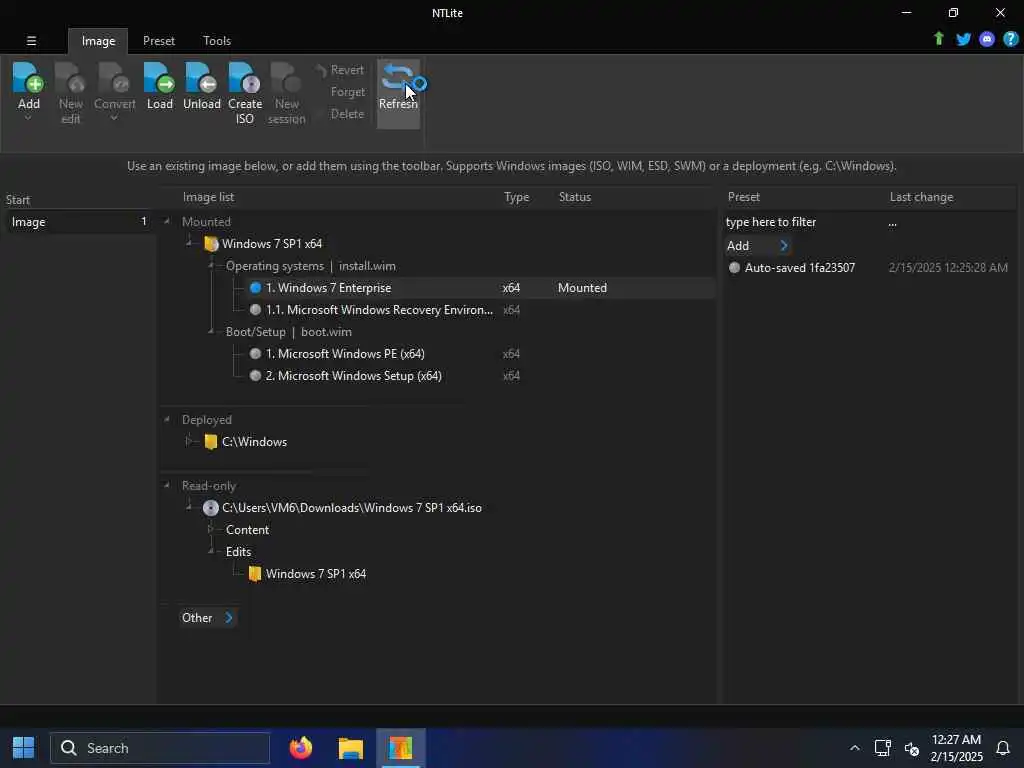Collapse the Mounted group
The image size is (1024, 768).
point(167,221)
